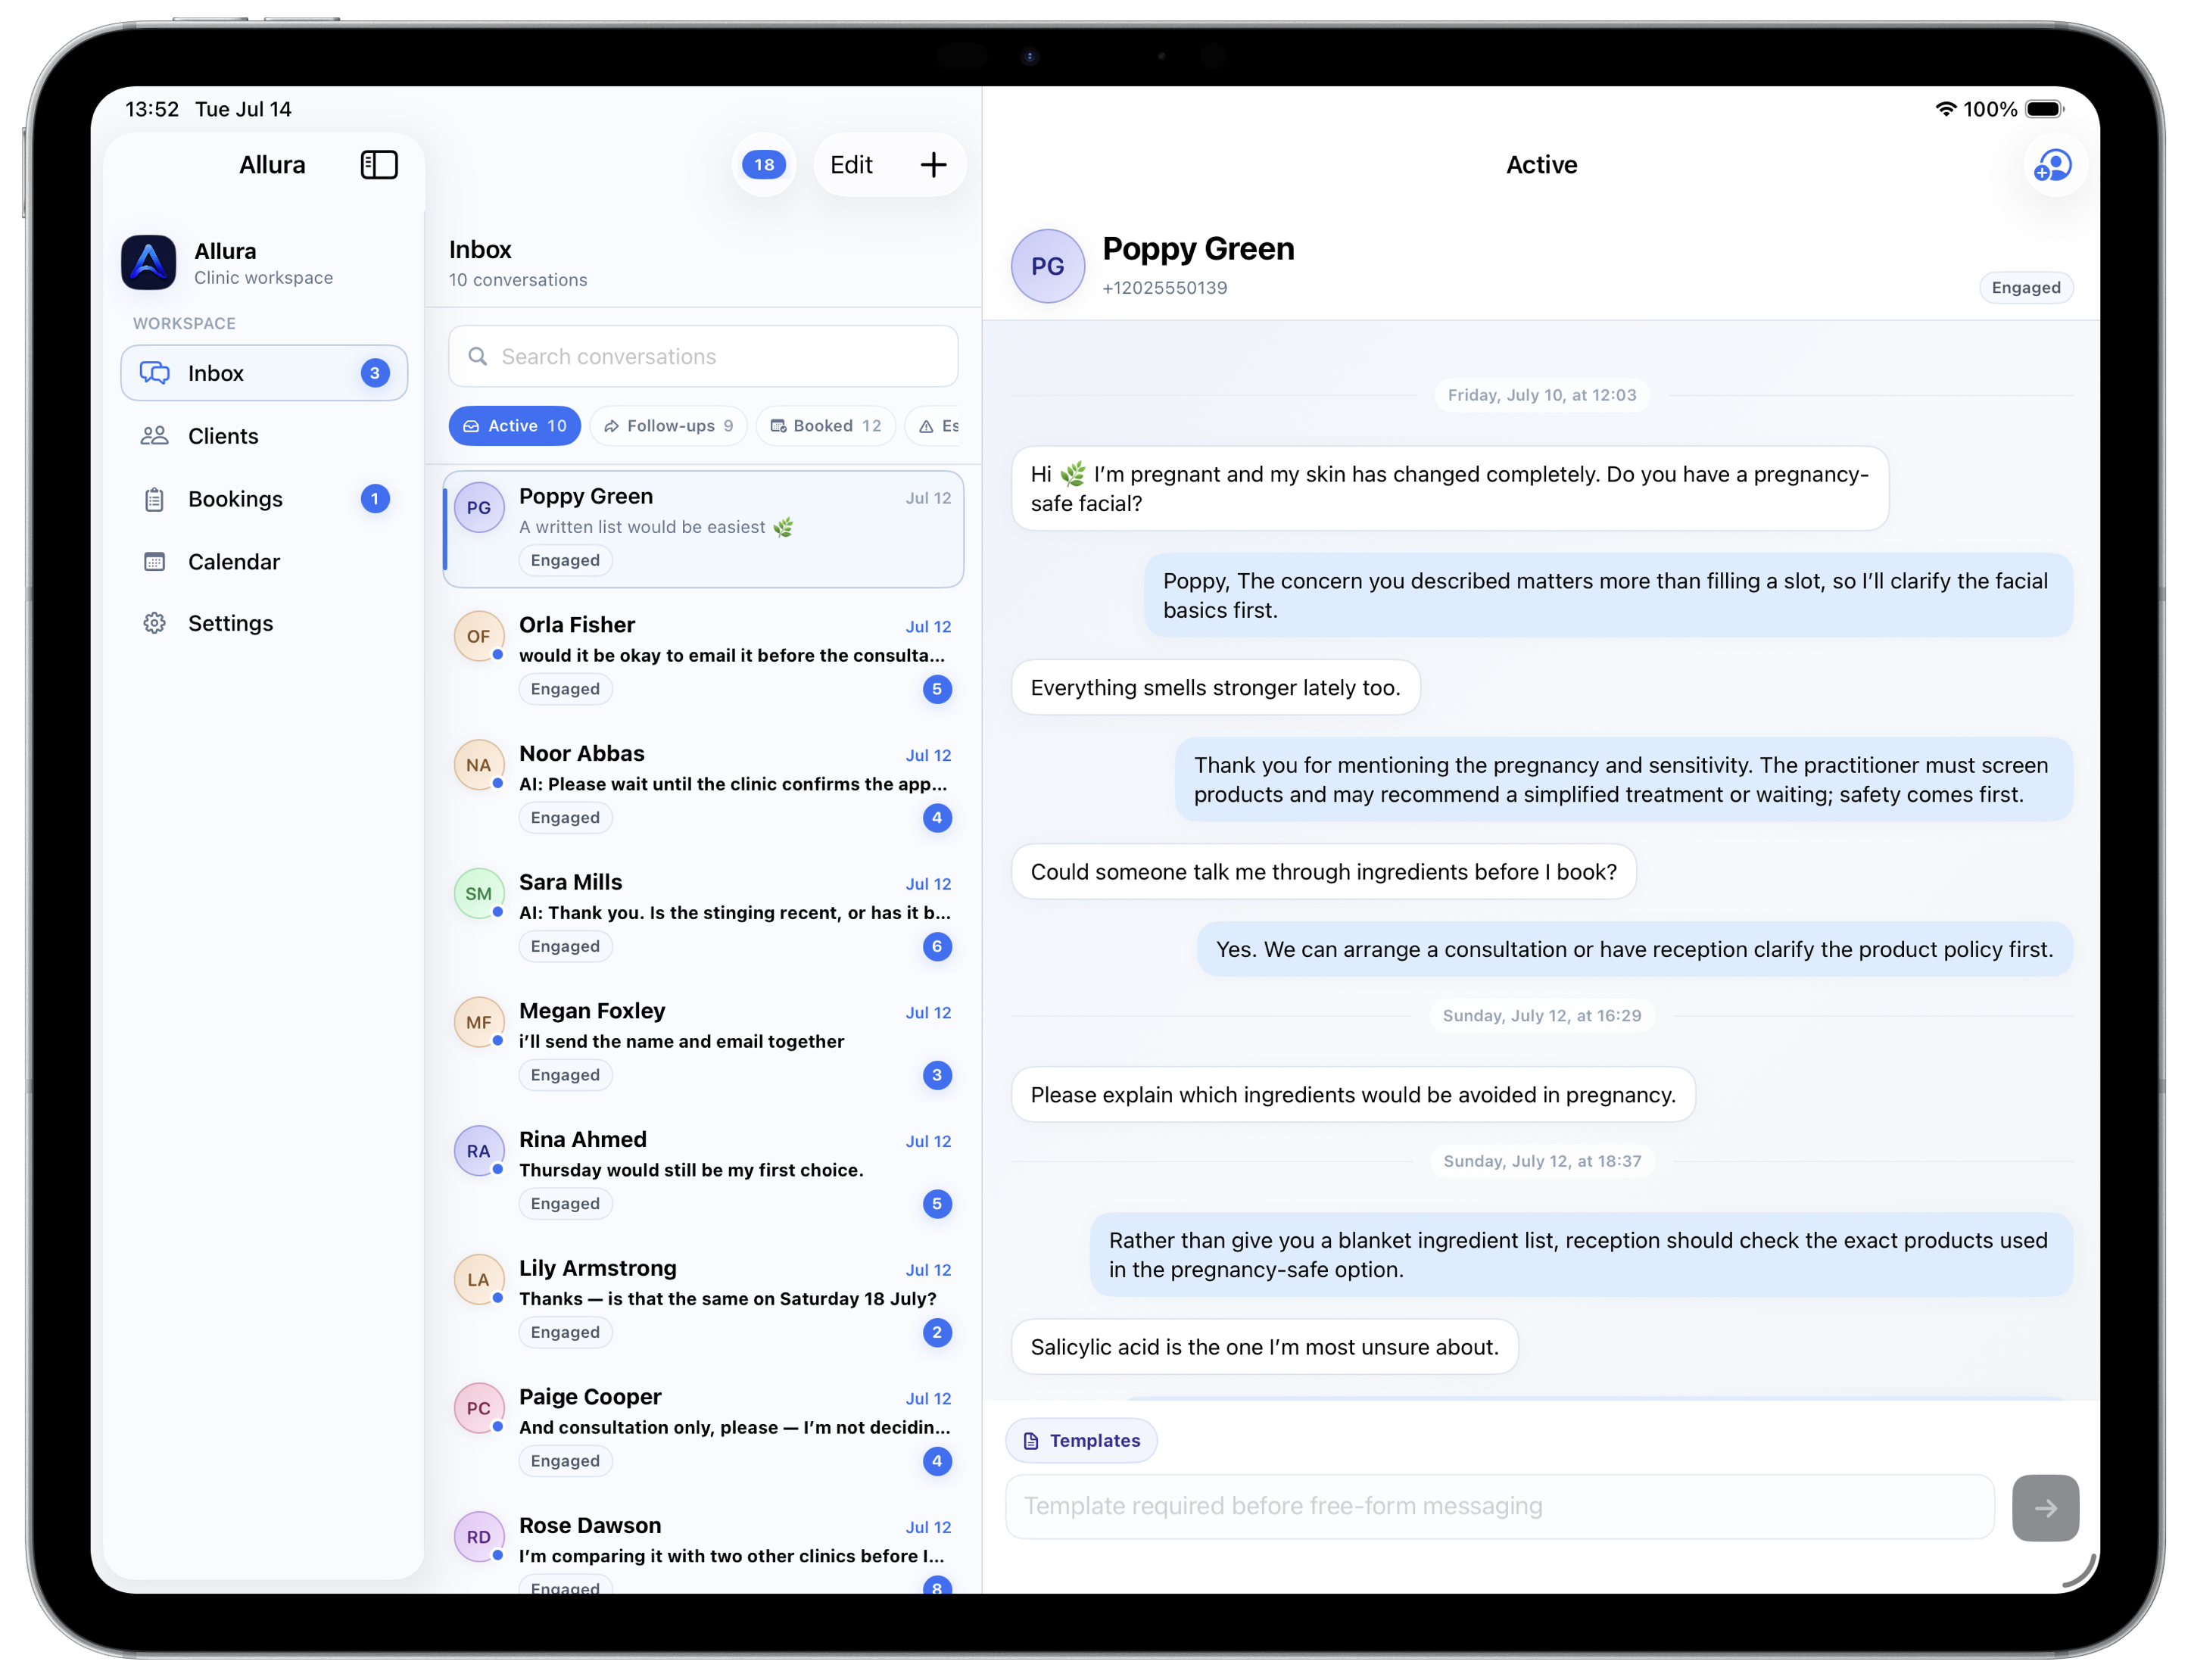Click the Inbox unread badge 3
This screenshot has height=1680, width=2191.
pyautogui.click(x=375, y=373)
